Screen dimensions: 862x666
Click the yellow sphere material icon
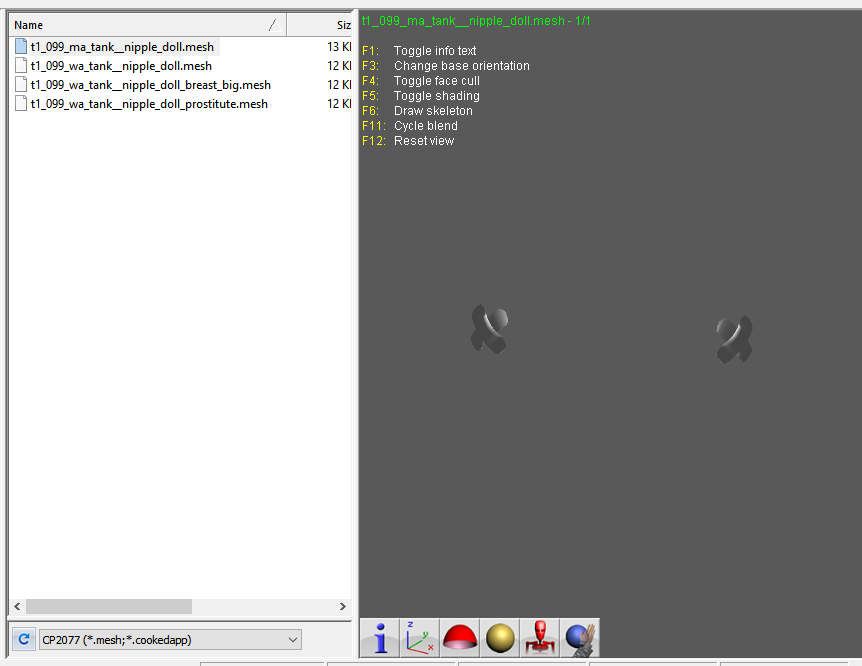500,638
